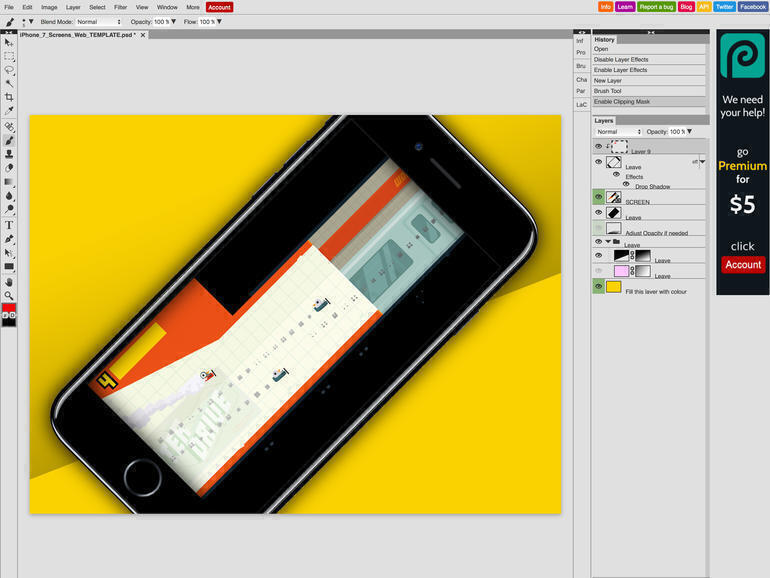This screenshot has height=578, width=770.
Task: Activate the Type tool
Action: [x=9, y=225]
